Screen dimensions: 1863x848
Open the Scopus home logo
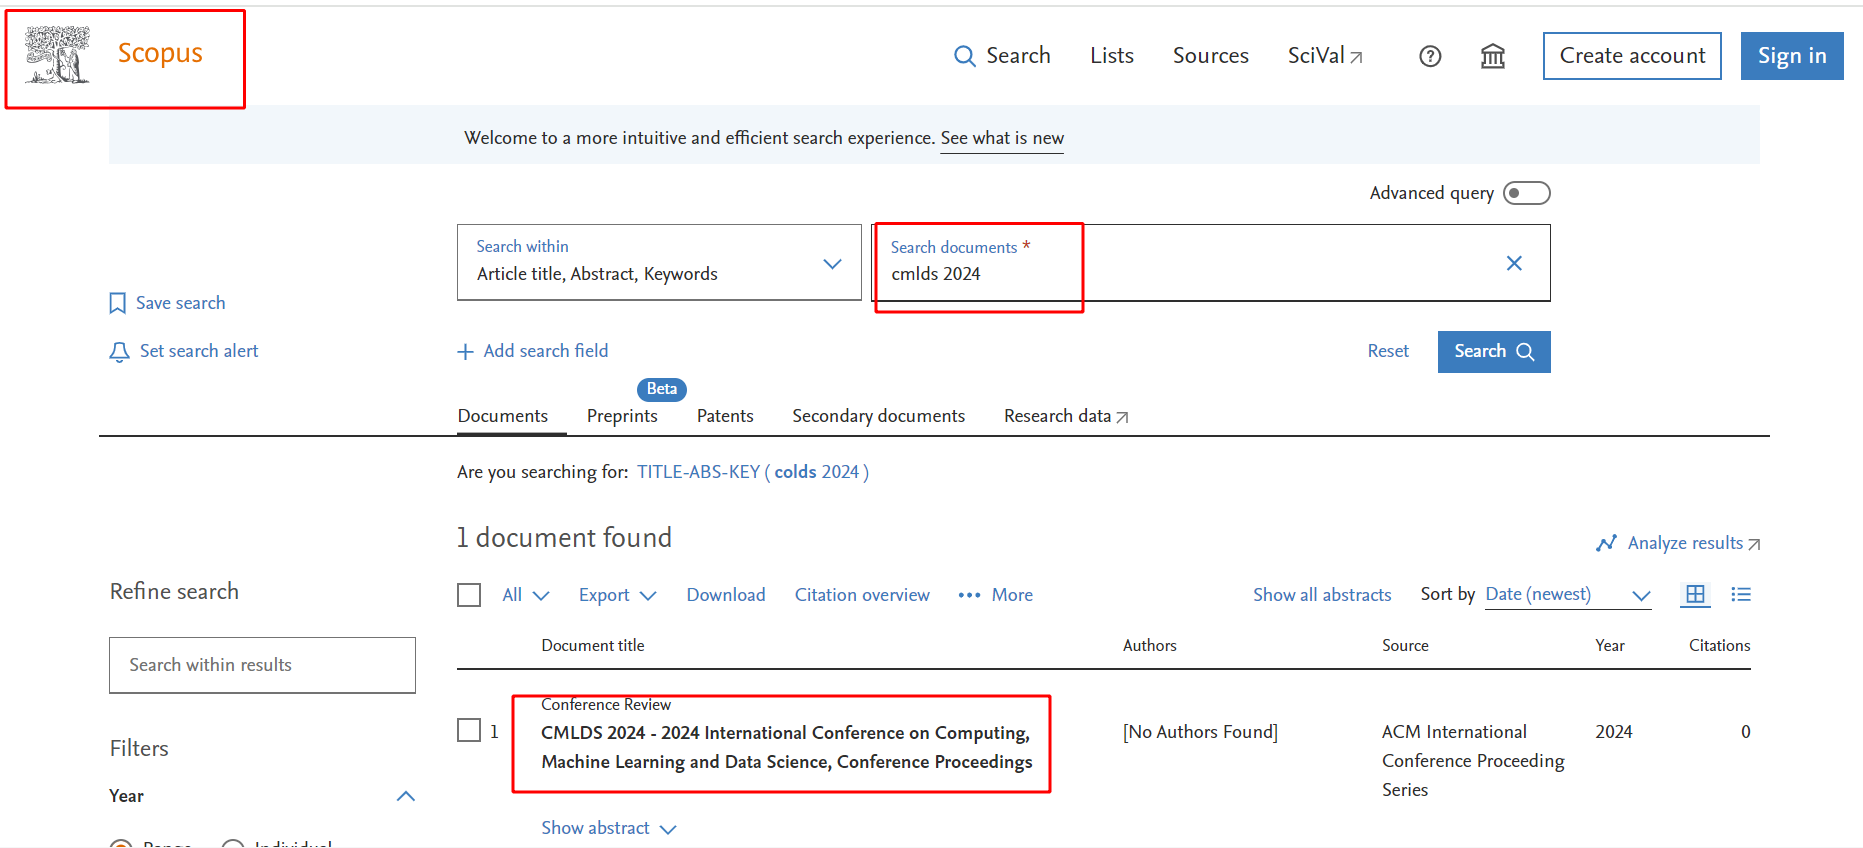coord(113,54)
